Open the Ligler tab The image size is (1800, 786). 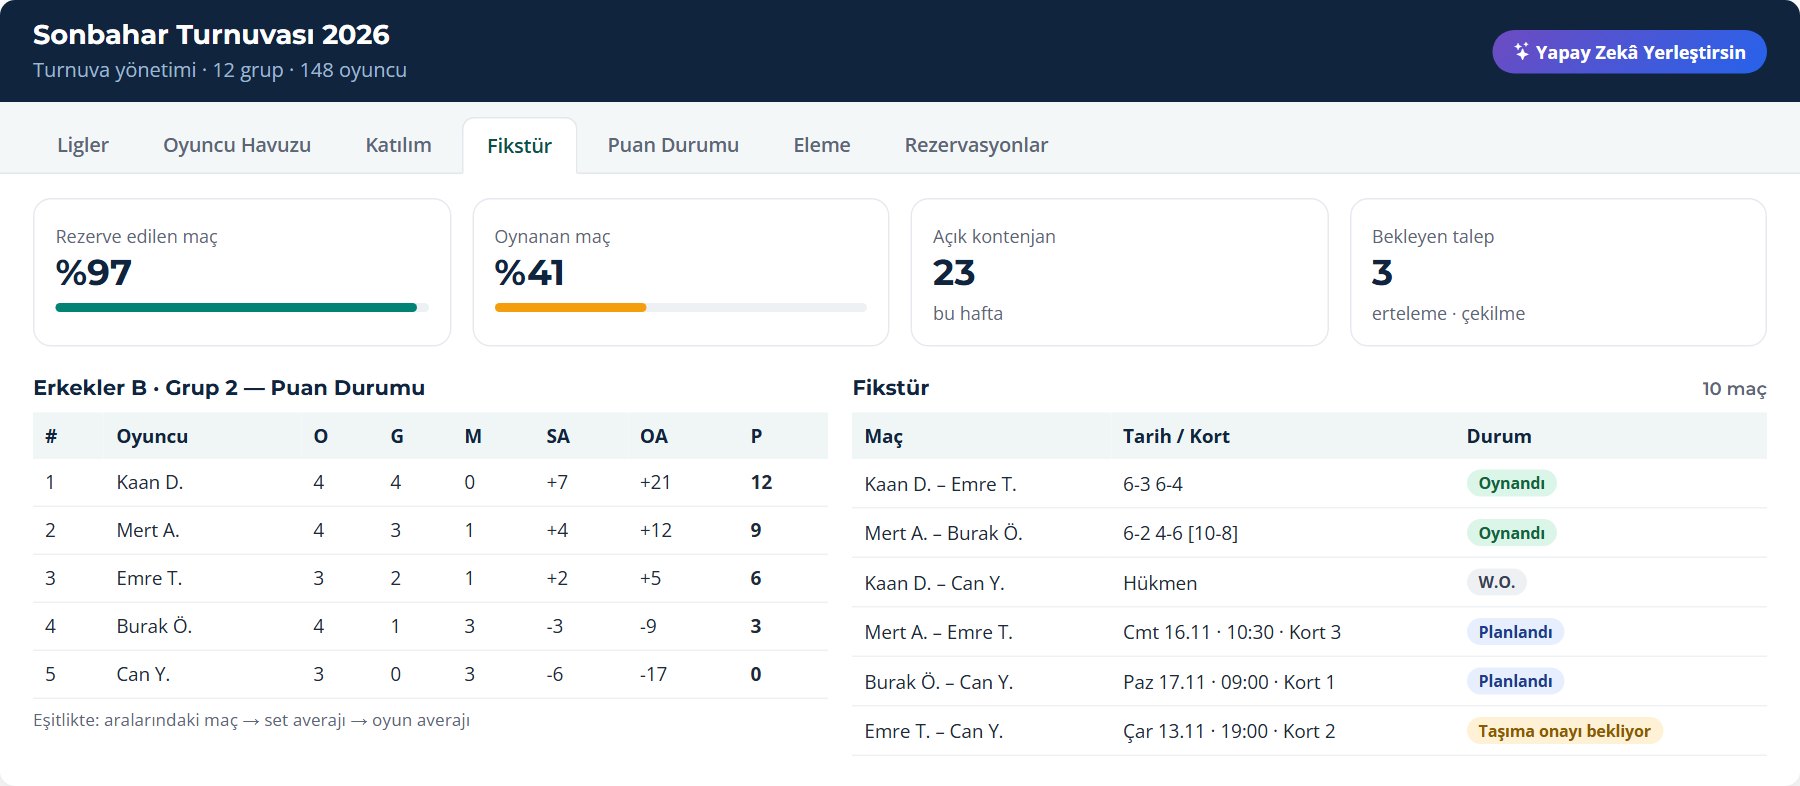click(x=83, y=145)
